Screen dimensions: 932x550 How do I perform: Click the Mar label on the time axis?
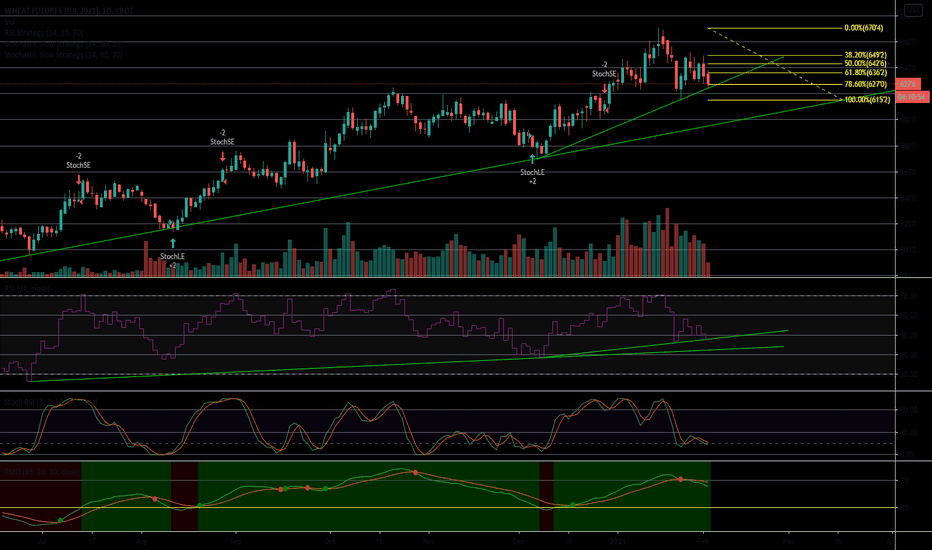[788, 542]
